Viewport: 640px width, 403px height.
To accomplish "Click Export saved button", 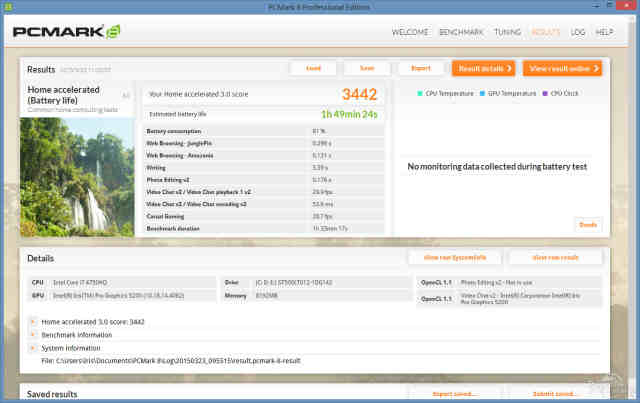I will 453,394.
